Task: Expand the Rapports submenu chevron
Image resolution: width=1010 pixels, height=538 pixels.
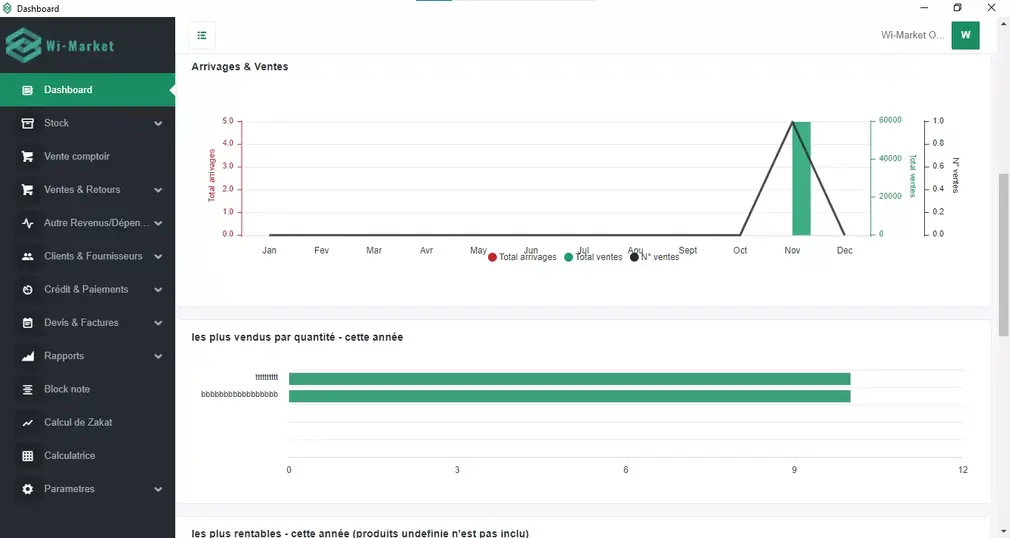Action: point(158,356)
